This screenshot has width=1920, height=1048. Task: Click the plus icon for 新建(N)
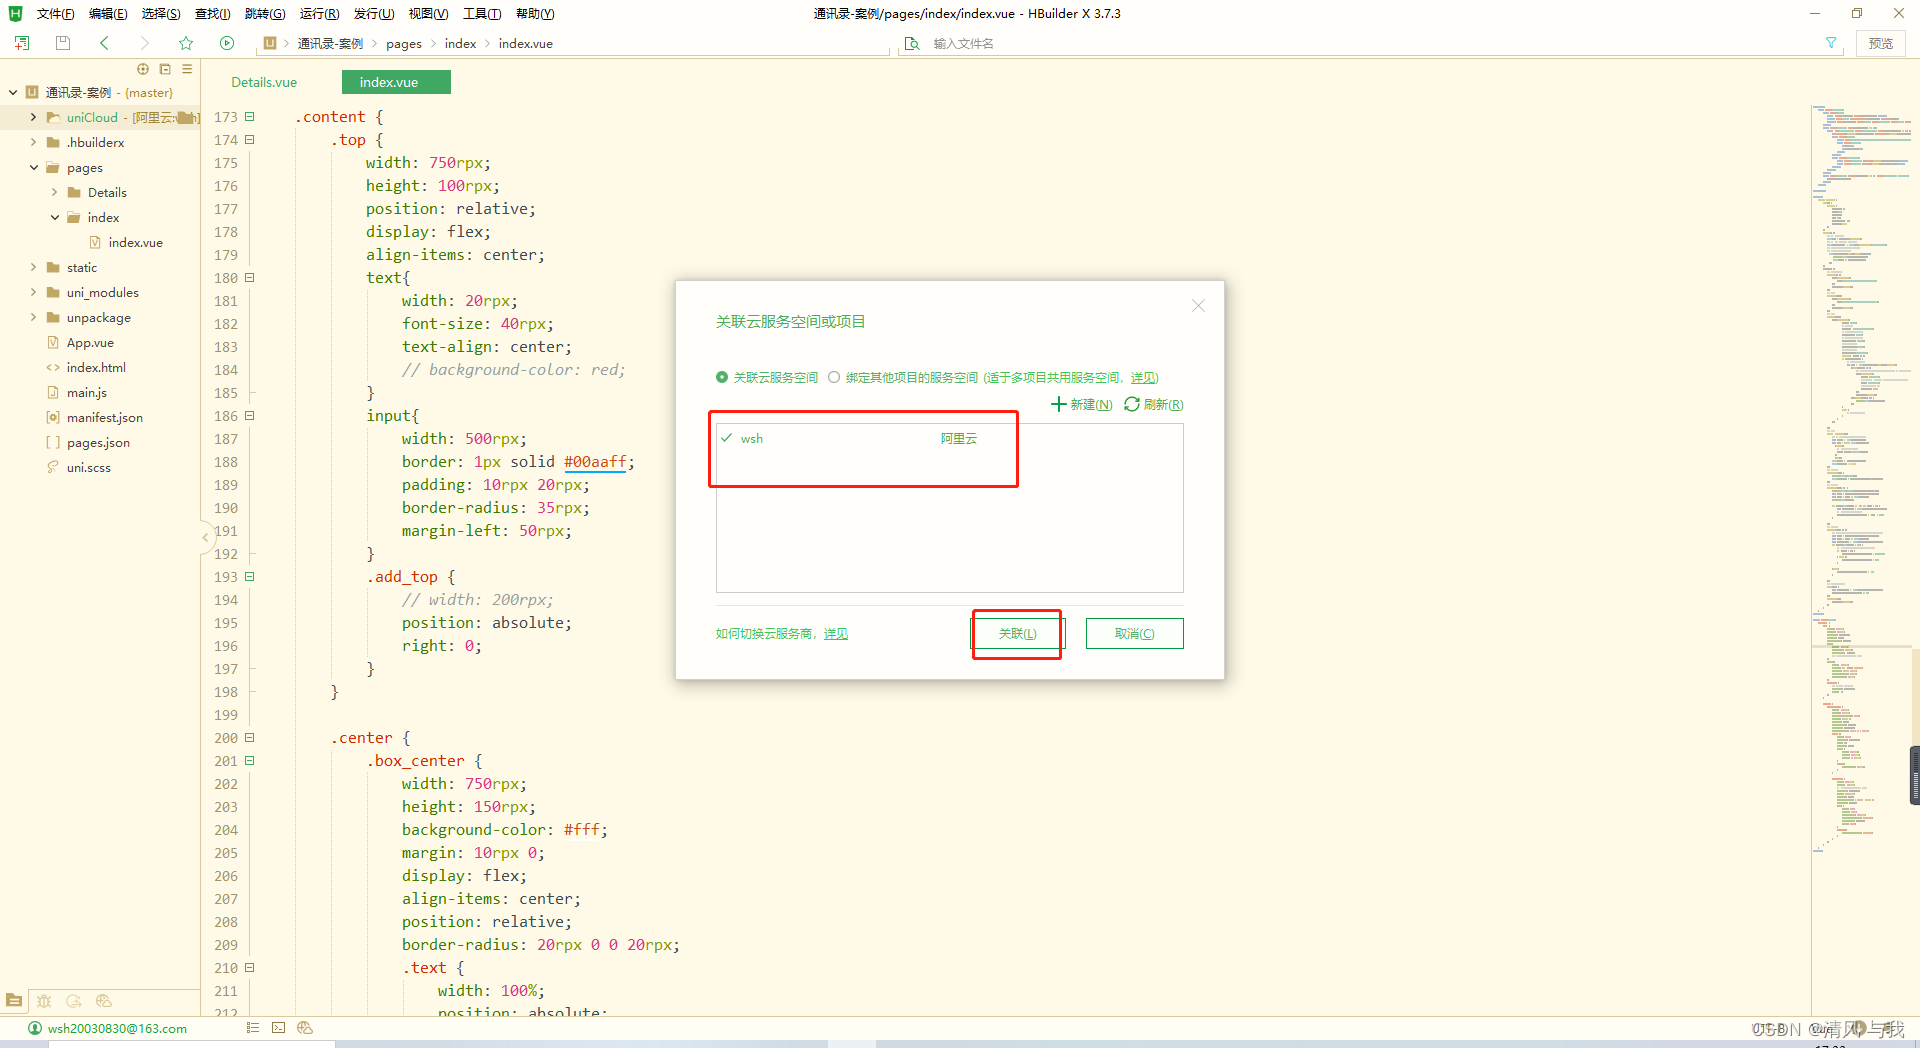click(x=1058, y=404)
